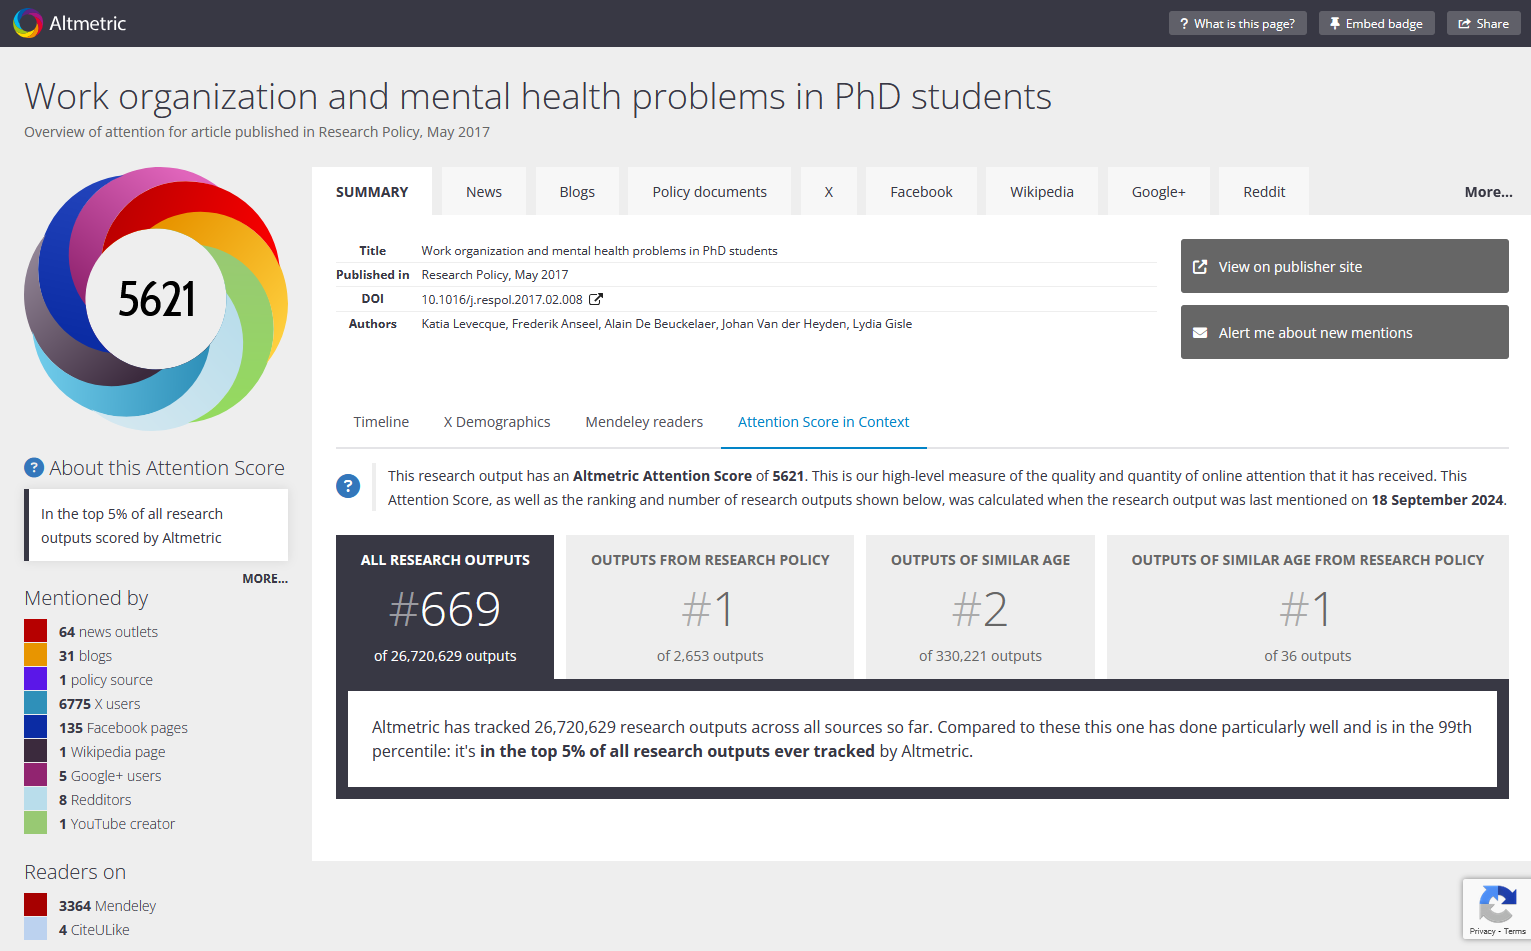
Task: Click the blue question icon next to score explanation
Action: pyautogui.click(x=348, y=487)
